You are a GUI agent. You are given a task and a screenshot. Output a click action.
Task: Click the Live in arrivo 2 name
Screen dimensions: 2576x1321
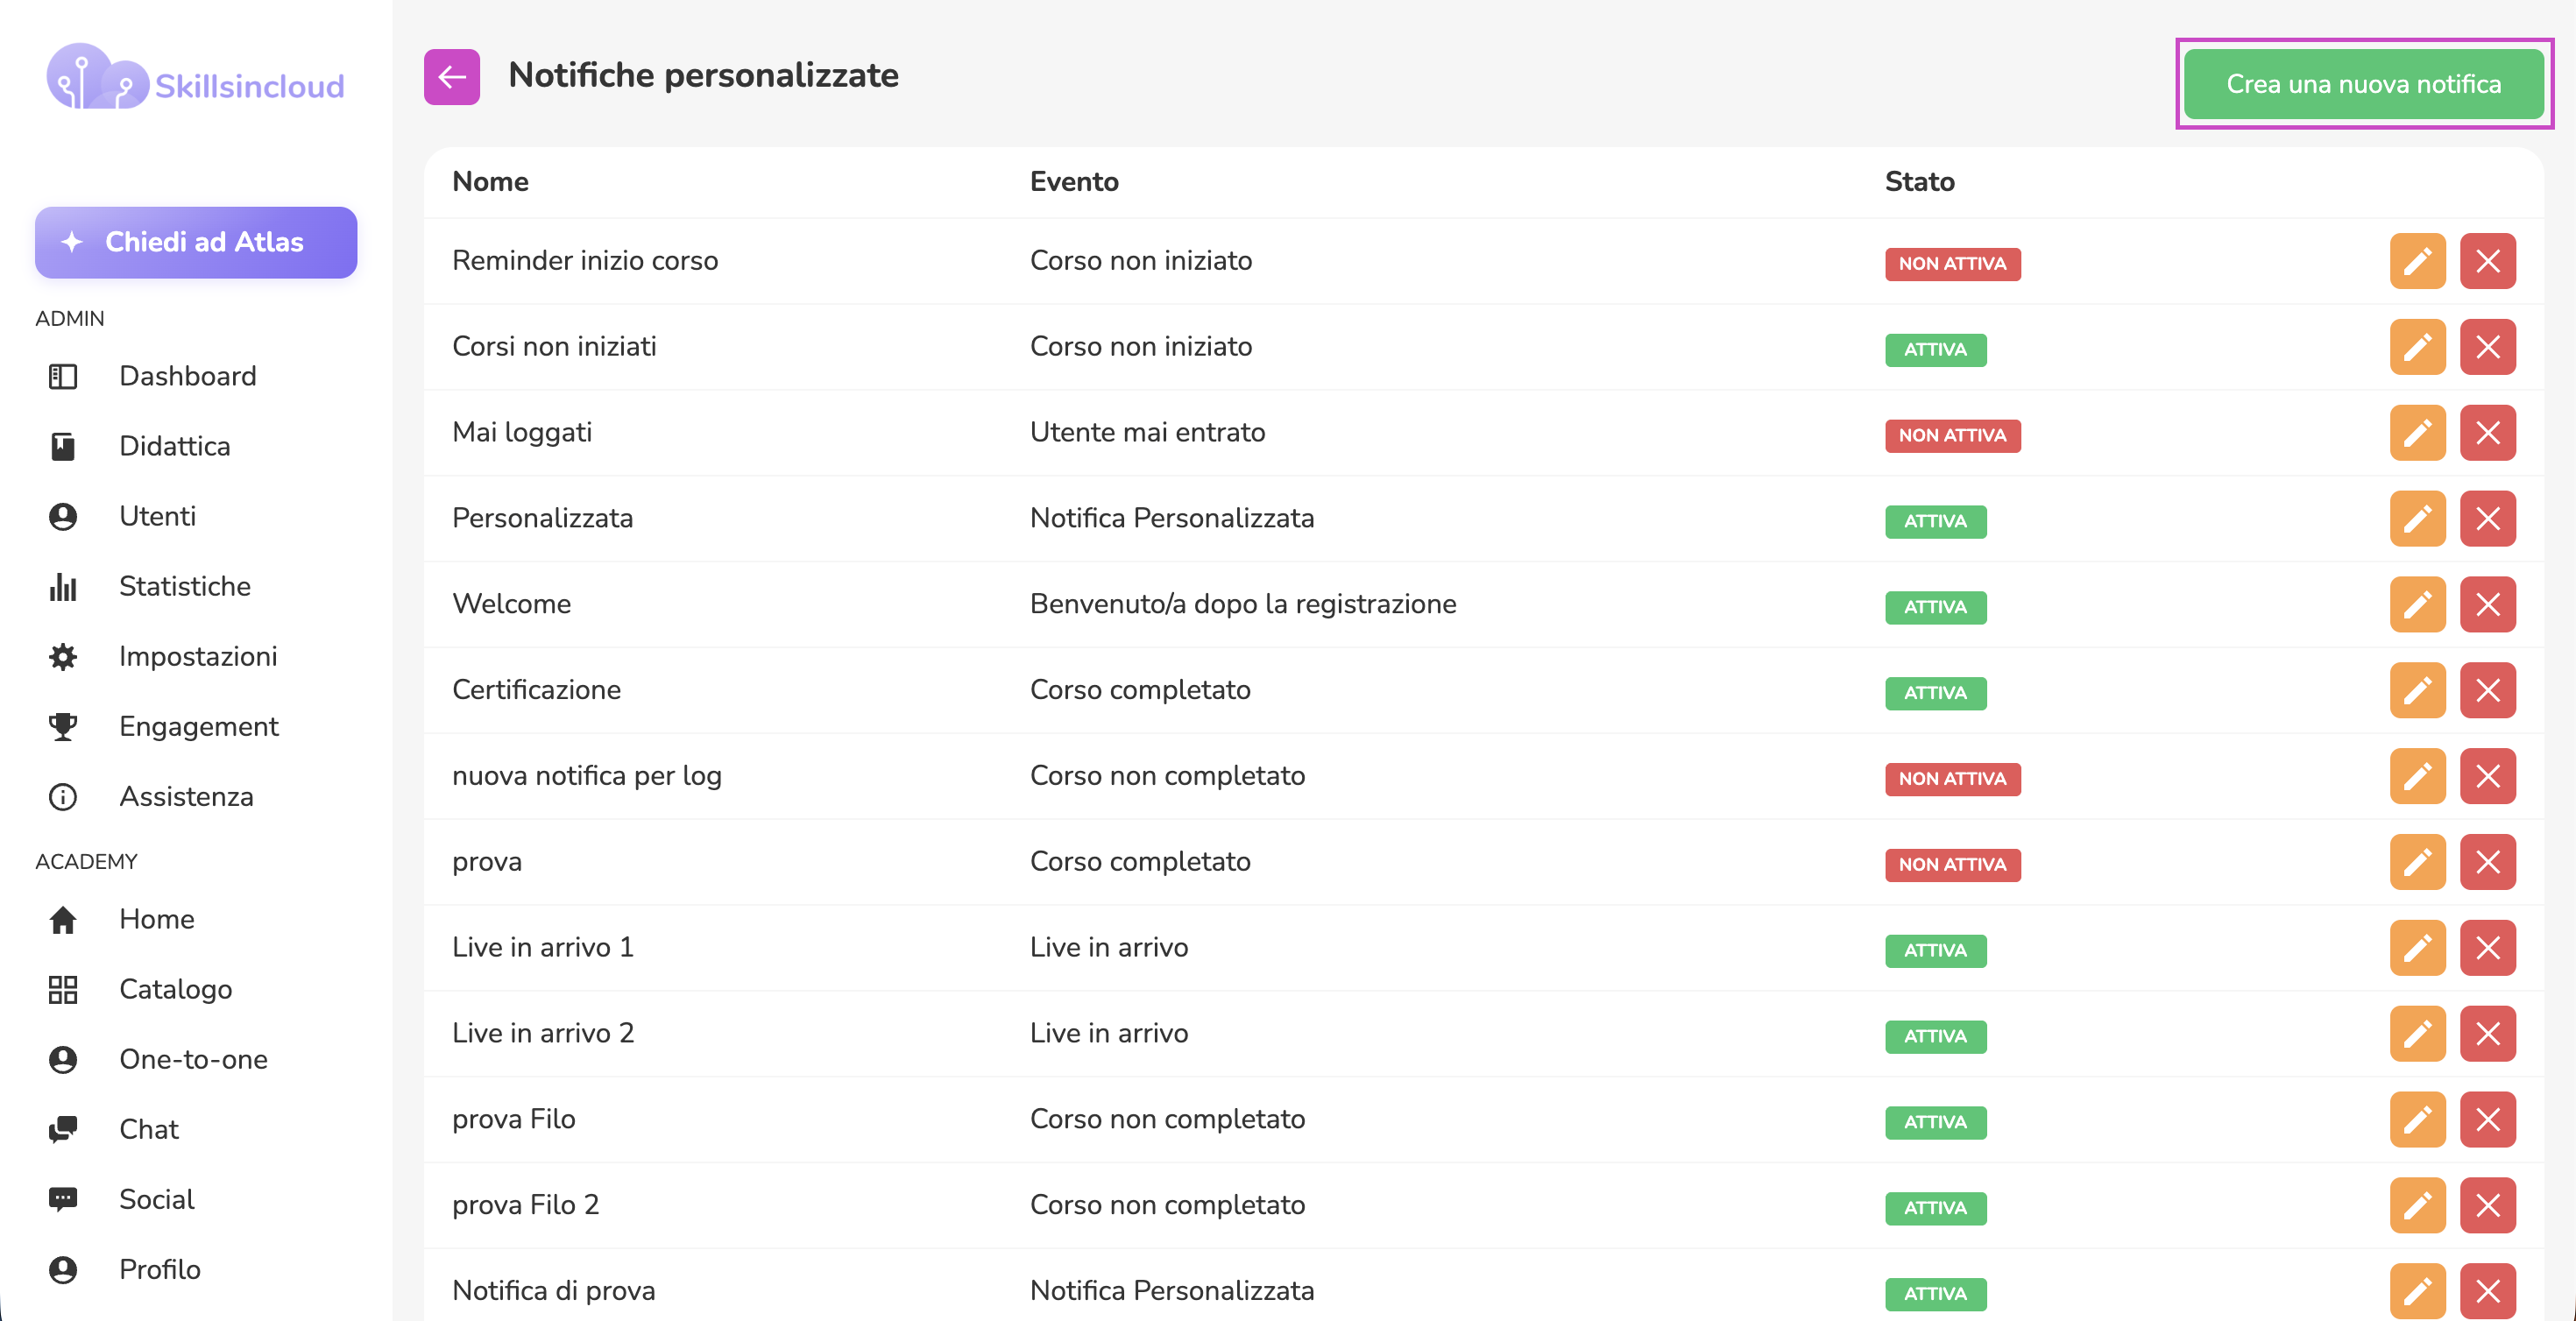[x=543, y=1033]
